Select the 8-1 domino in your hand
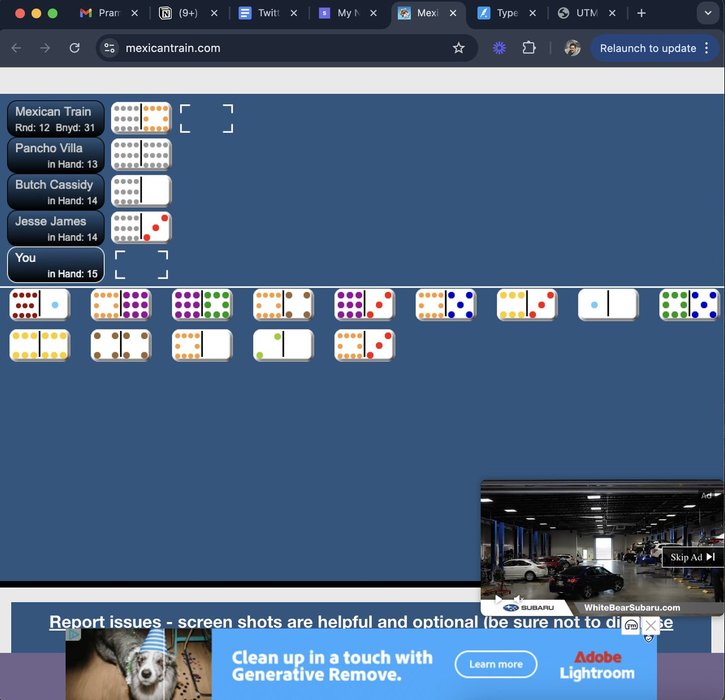 pos(40,305)
